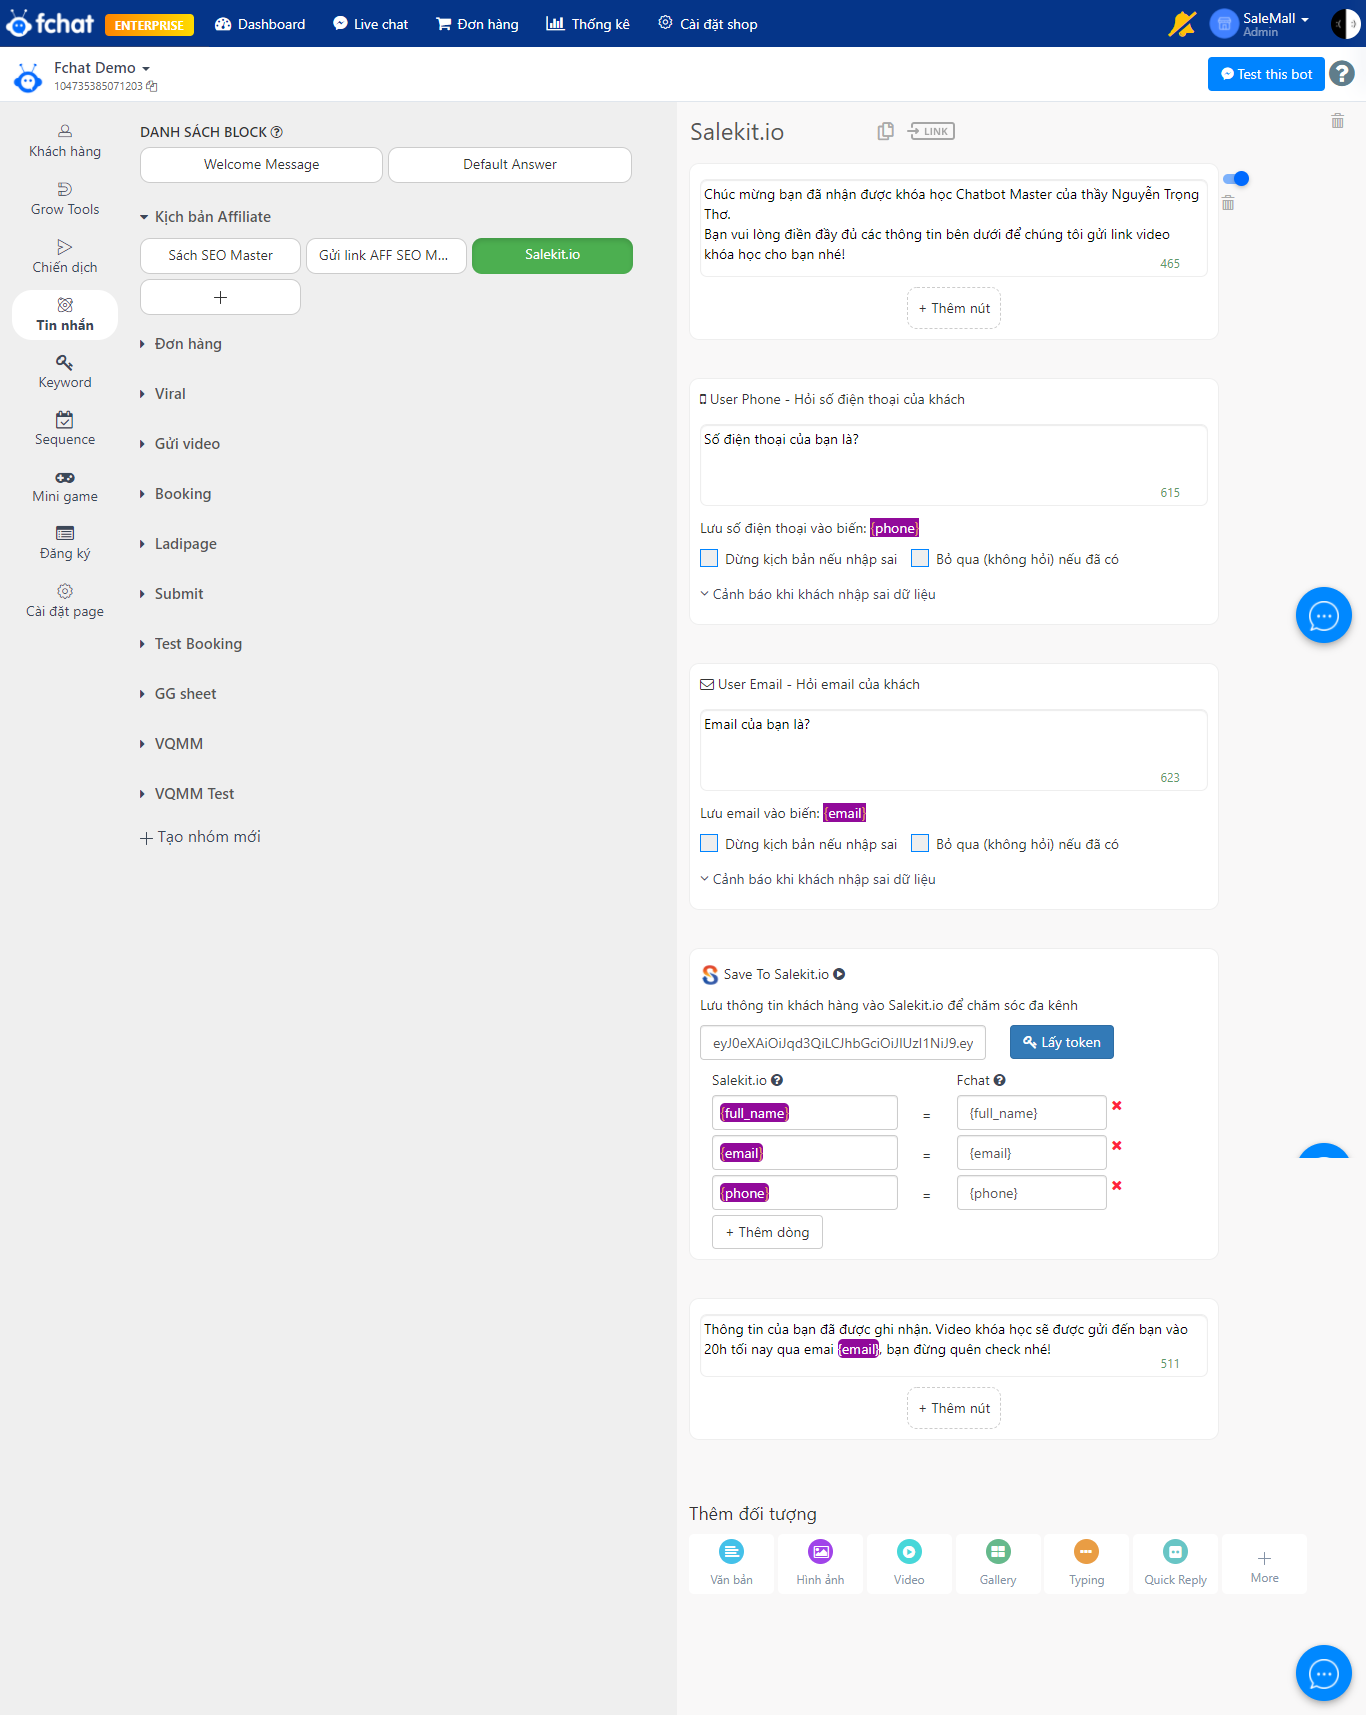Click the Salekit.io token input field
Image resolution: width=1366 pixels, height=1715 pixels.
(843, 1043)
